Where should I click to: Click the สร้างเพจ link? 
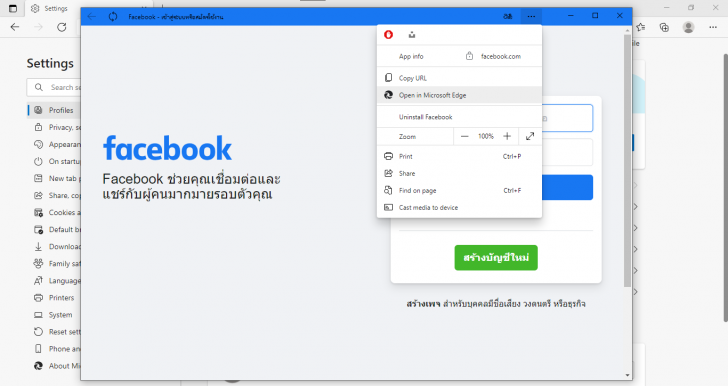point(423,304)
